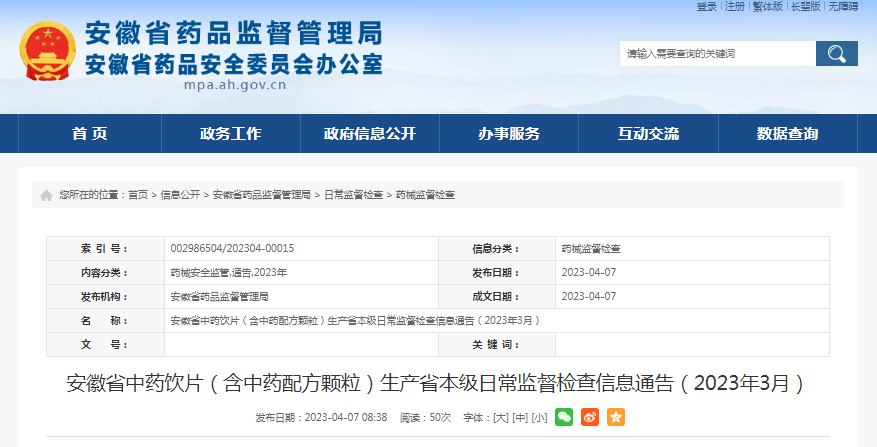Open the 首页 navigation tab
The image size is (877, 447).
pyautogui.click(x=89, y=133)
